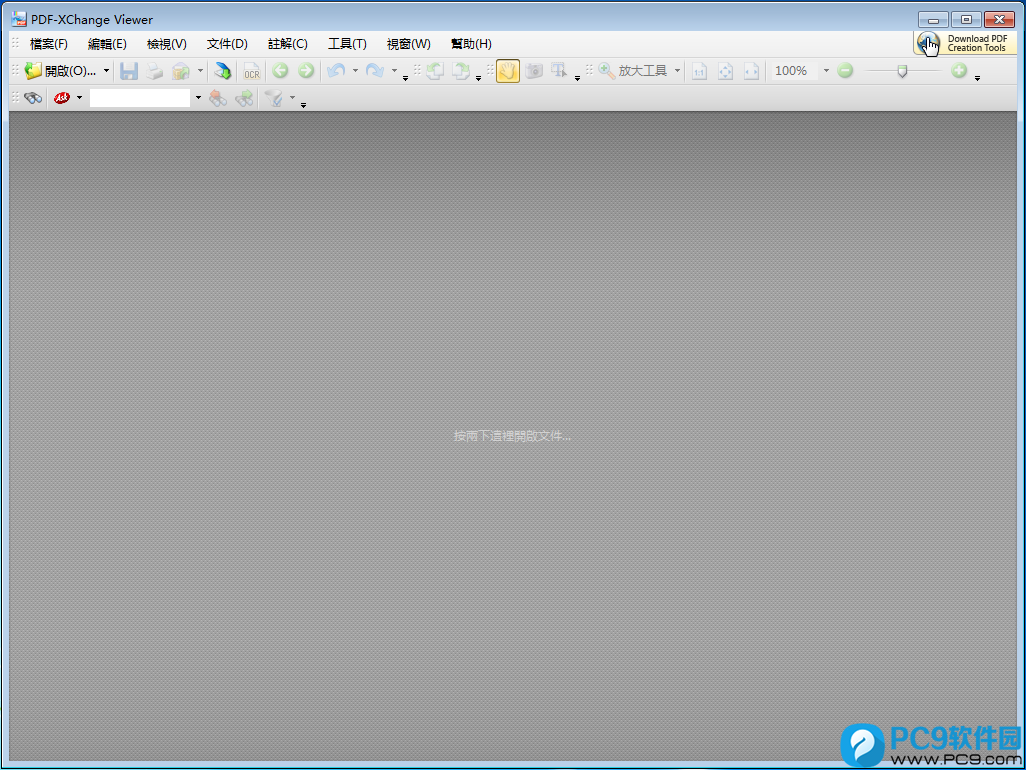Open overflow options after the Select tool
Screen dimensions: 1026x770
[577, 79]
